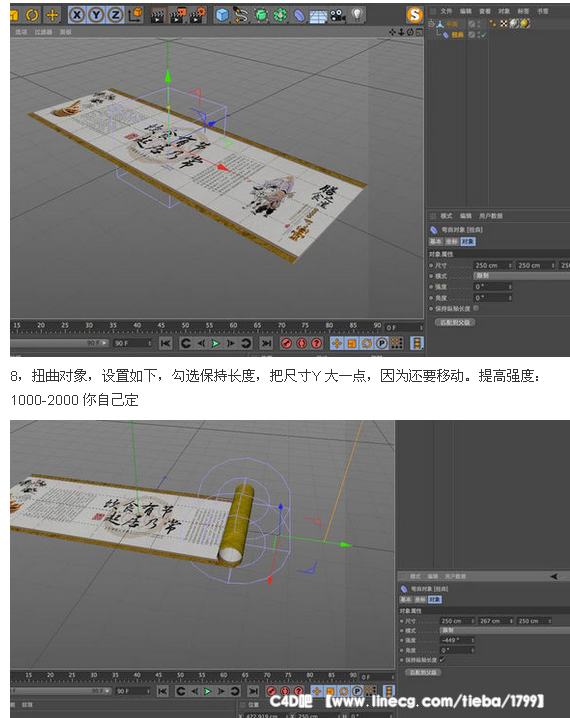Go to end frame in rolled-scroll view timeline
The image size is (570, 718).
(253, 691)
